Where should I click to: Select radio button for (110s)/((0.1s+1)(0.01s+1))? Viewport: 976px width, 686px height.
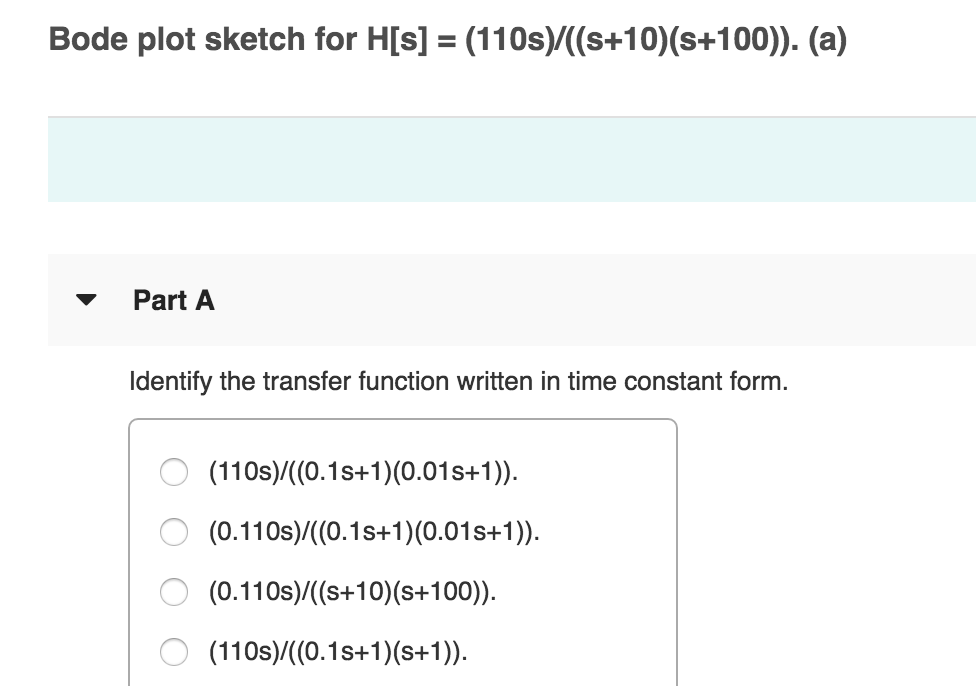[x=173, y=471]
